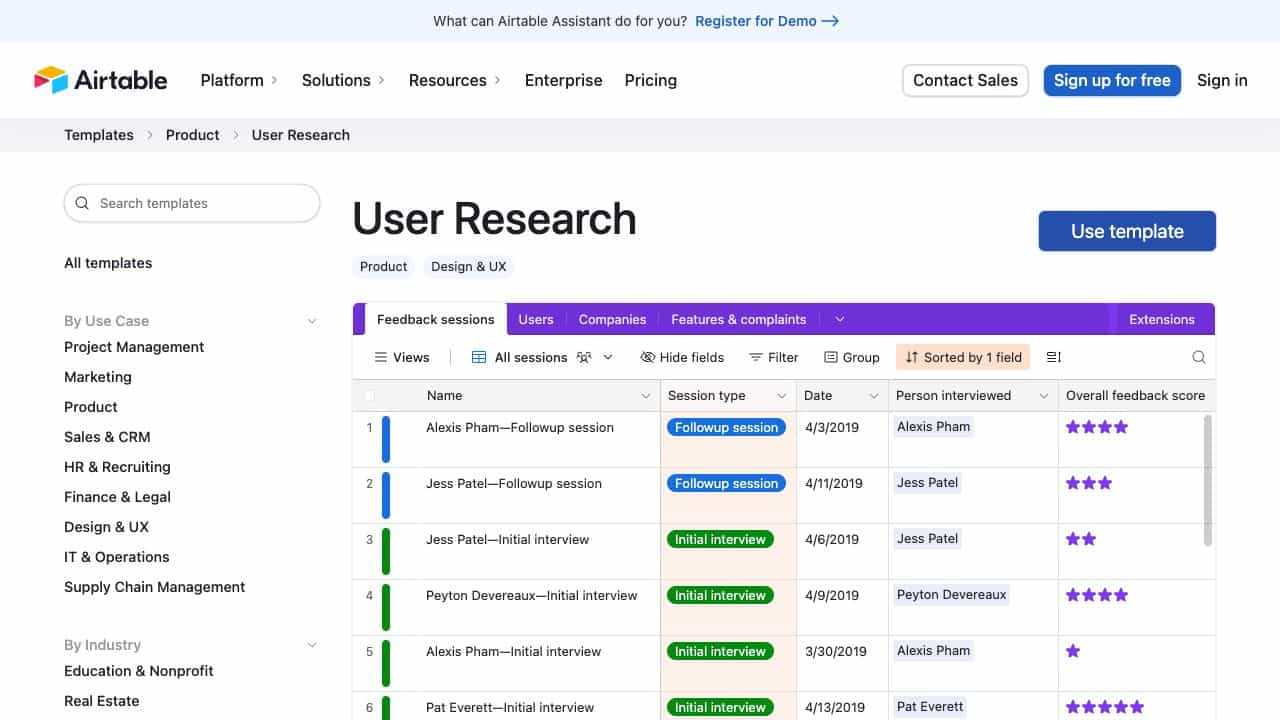
Task: Open the Platform menu
Action: coord(239,80)
